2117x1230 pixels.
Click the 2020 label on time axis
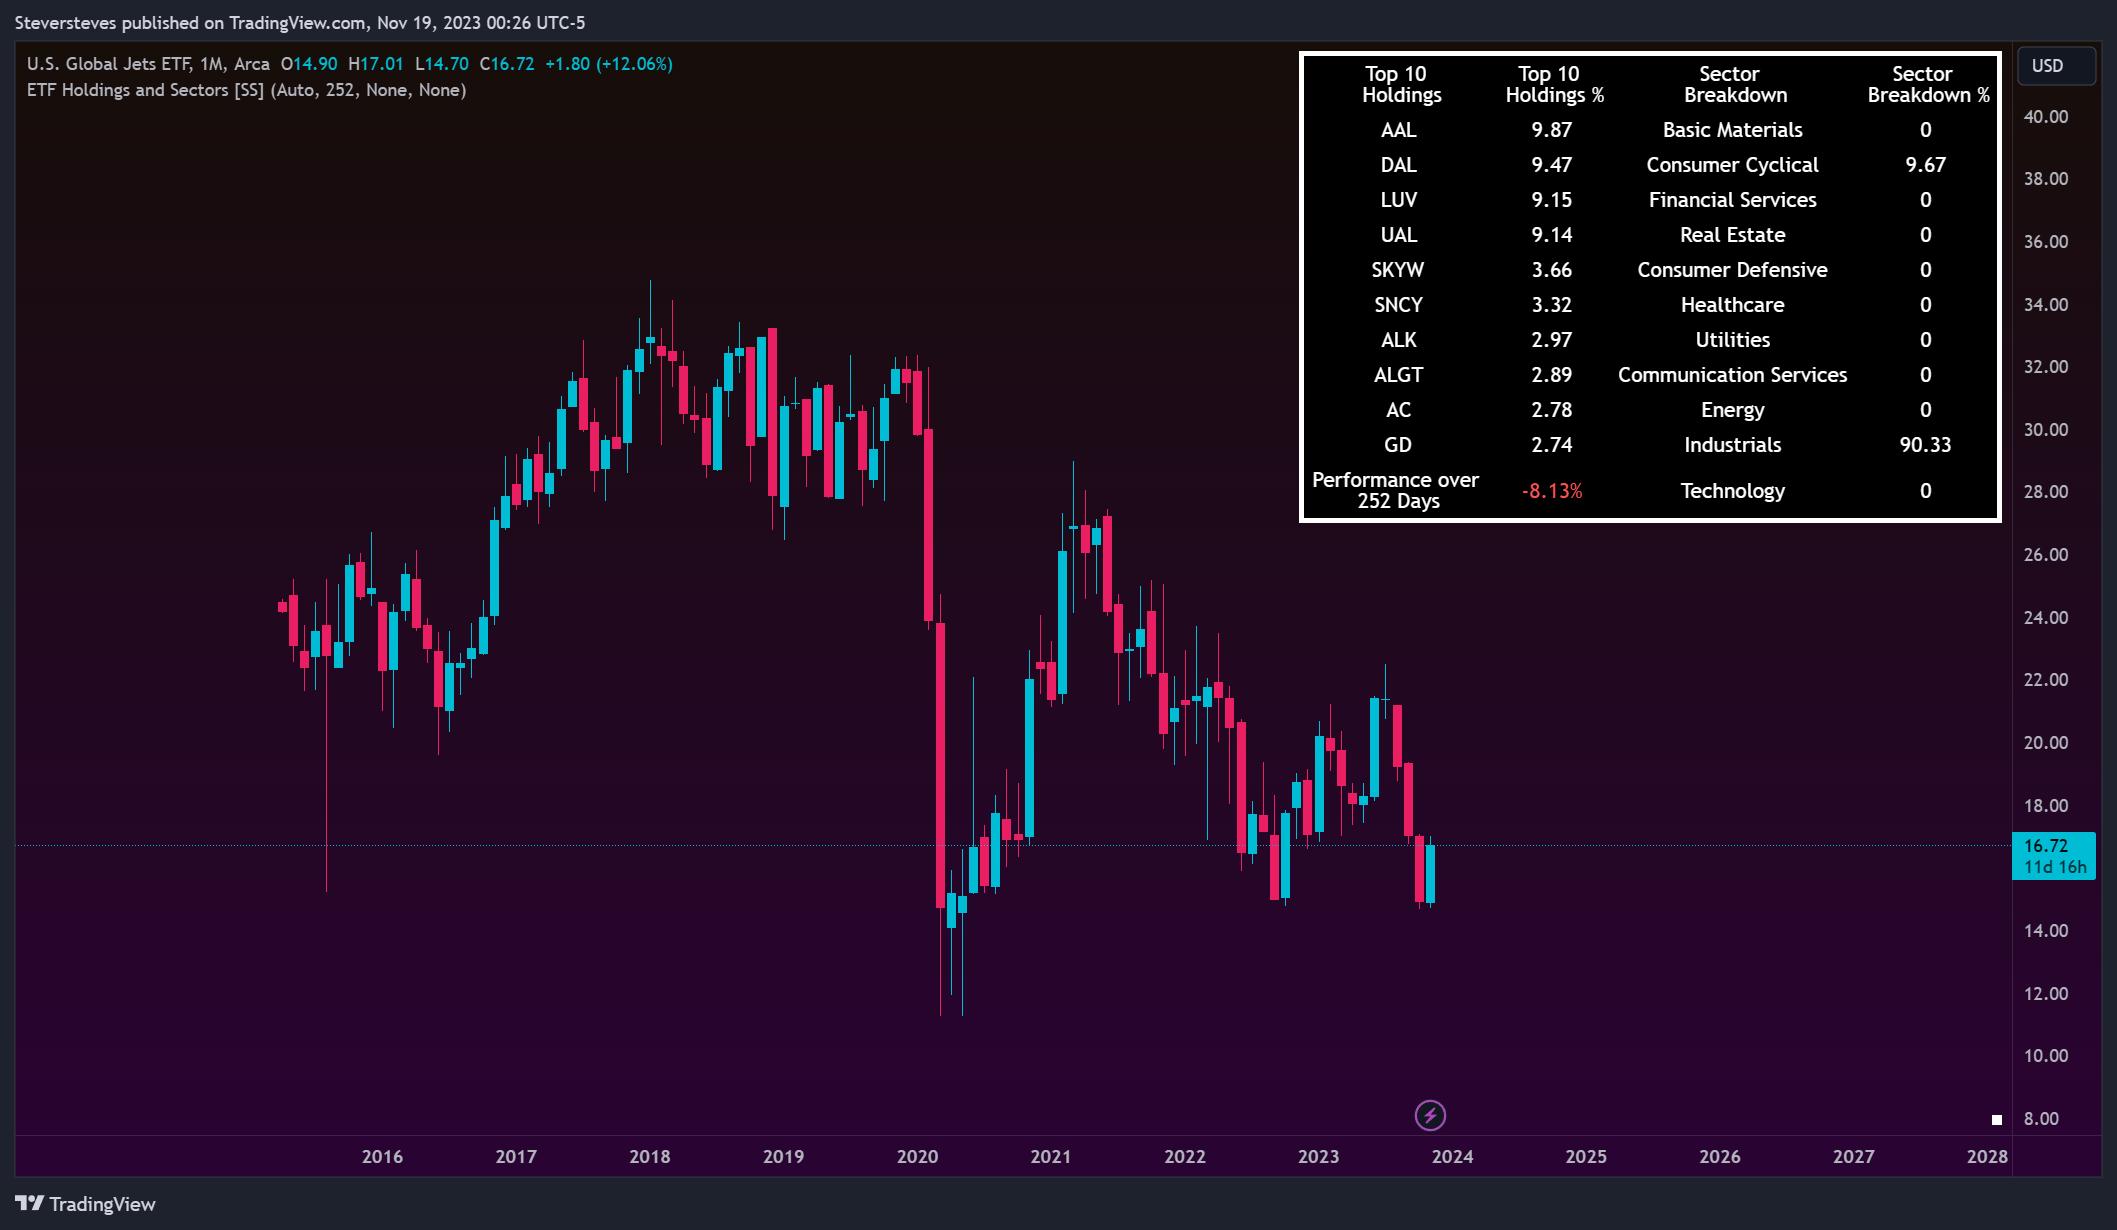[917, 1157]
